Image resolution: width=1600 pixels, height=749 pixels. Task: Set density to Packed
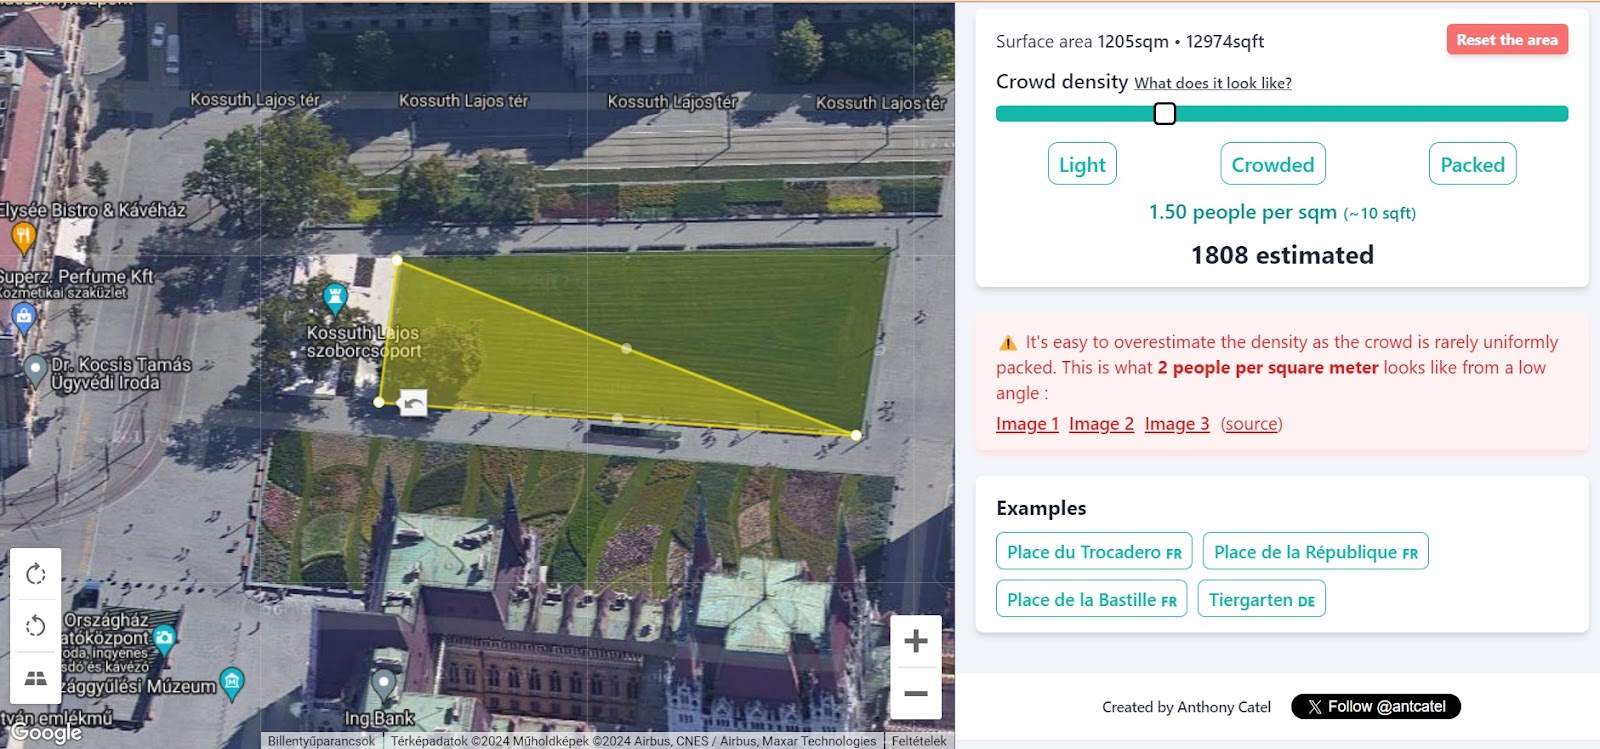point(1472,164)
